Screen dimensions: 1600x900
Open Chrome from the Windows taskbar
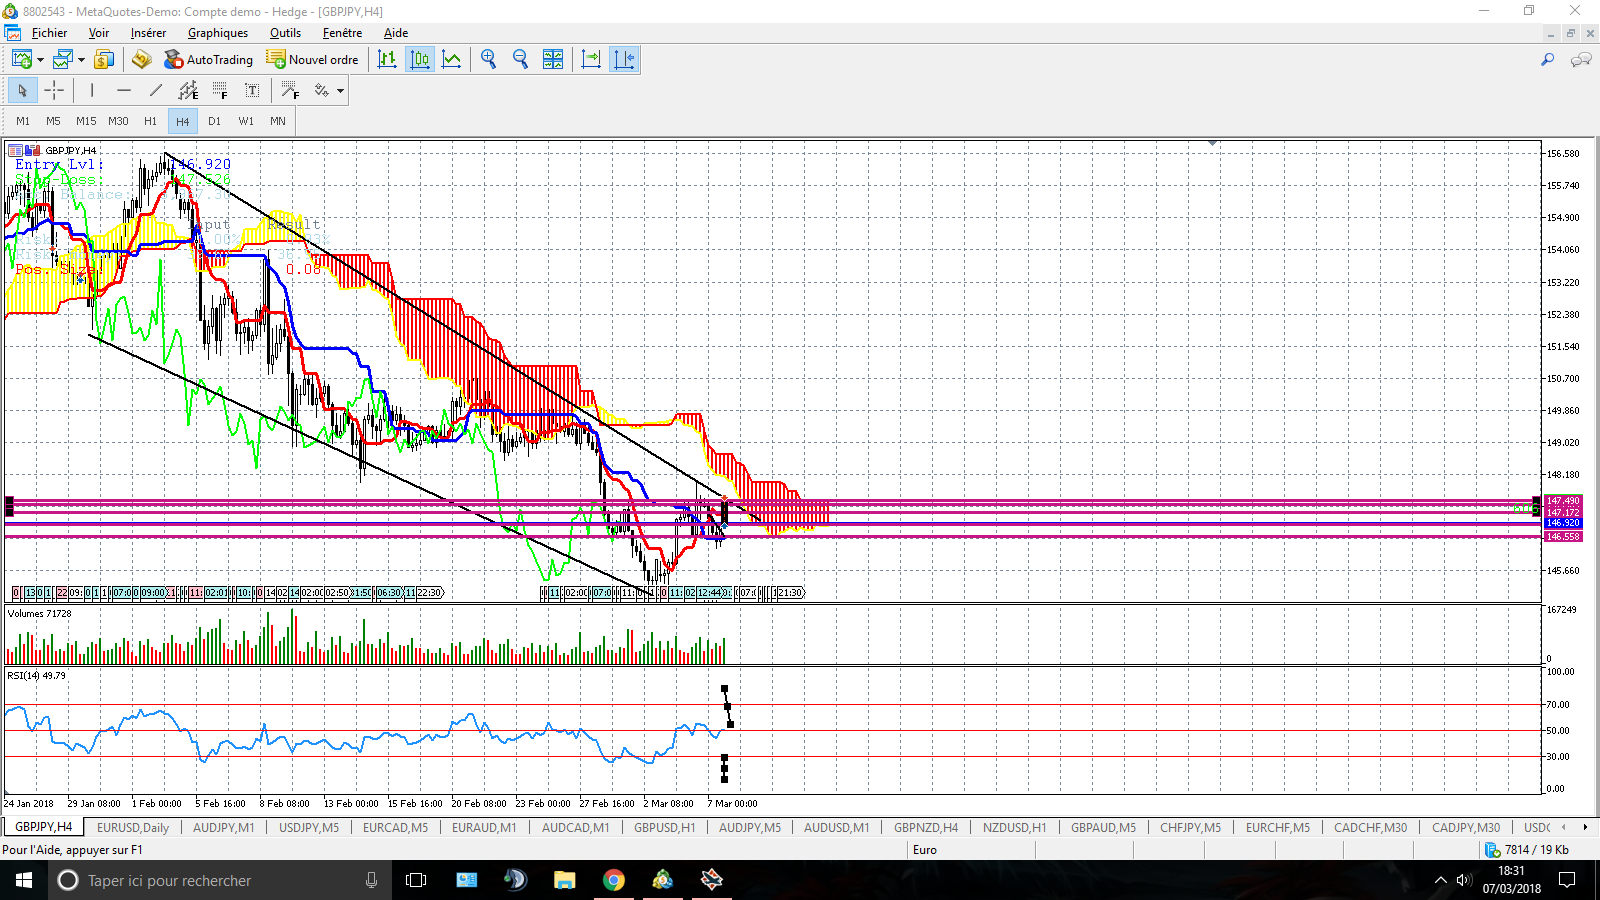tap(614, 880)
